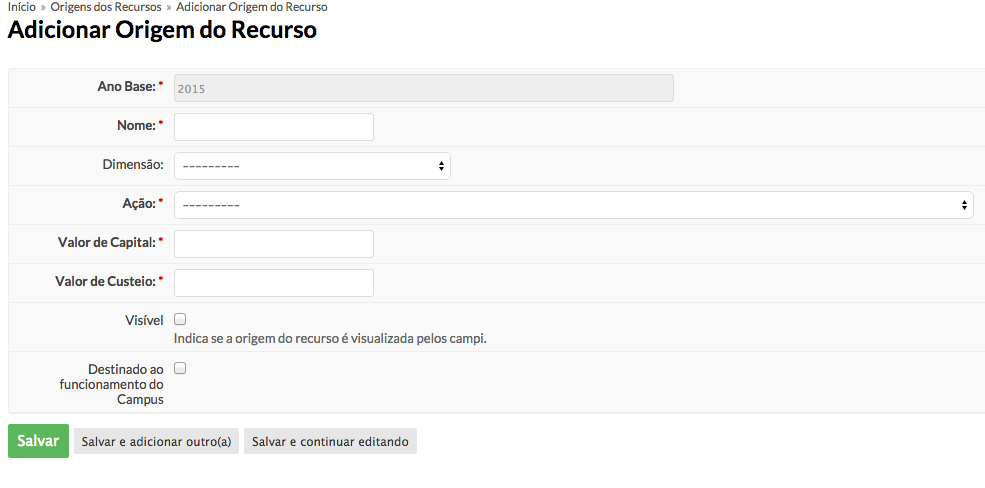Click the Nome field label
Screen dimensions: 985x488
136,126
